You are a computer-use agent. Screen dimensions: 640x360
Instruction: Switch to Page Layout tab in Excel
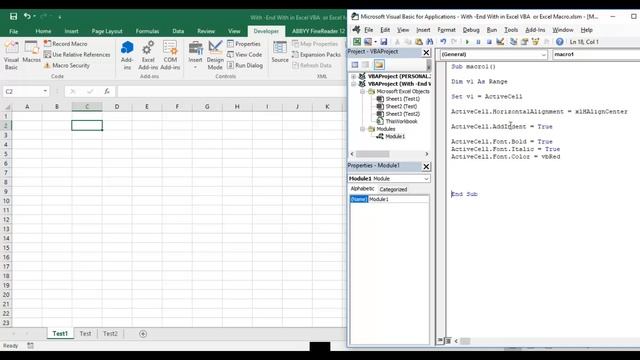[107, 31]
